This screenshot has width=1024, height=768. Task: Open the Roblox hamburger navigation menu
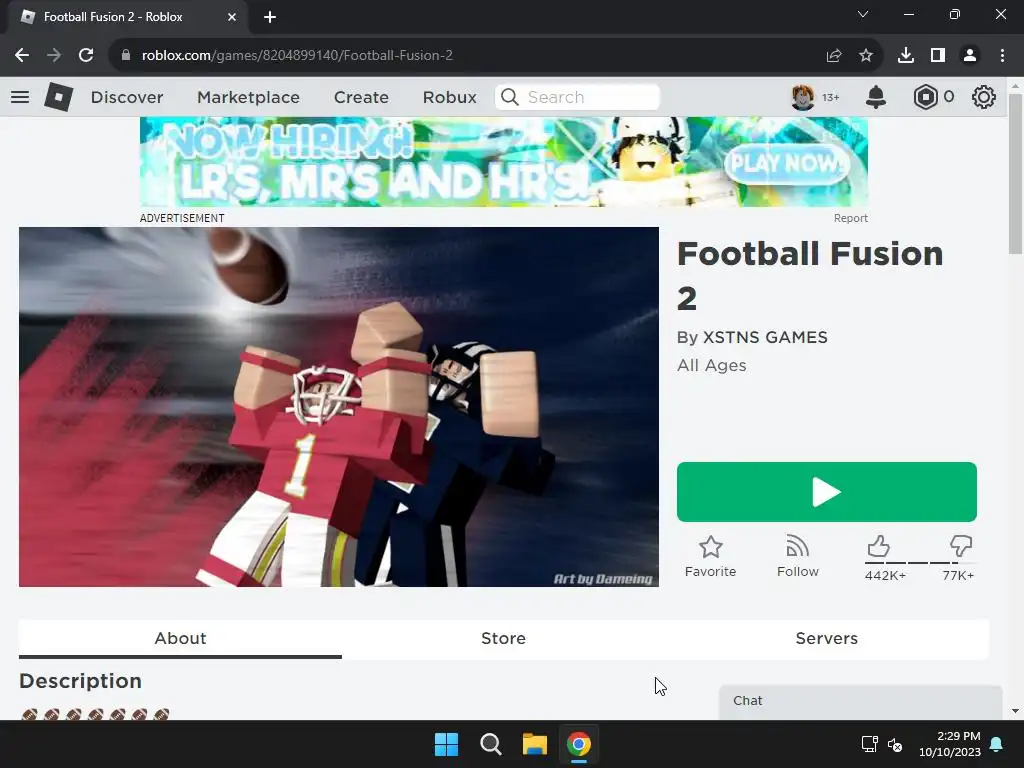[20, 97]
